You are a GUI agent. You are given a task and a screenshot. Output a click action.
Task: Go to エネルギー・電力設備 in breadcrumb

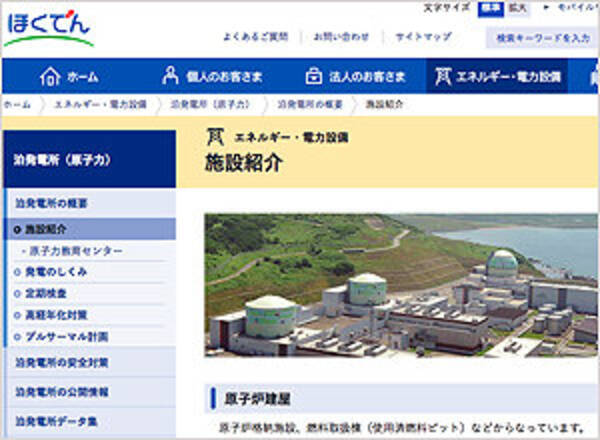pyautogui.click(x=101, y=104)
